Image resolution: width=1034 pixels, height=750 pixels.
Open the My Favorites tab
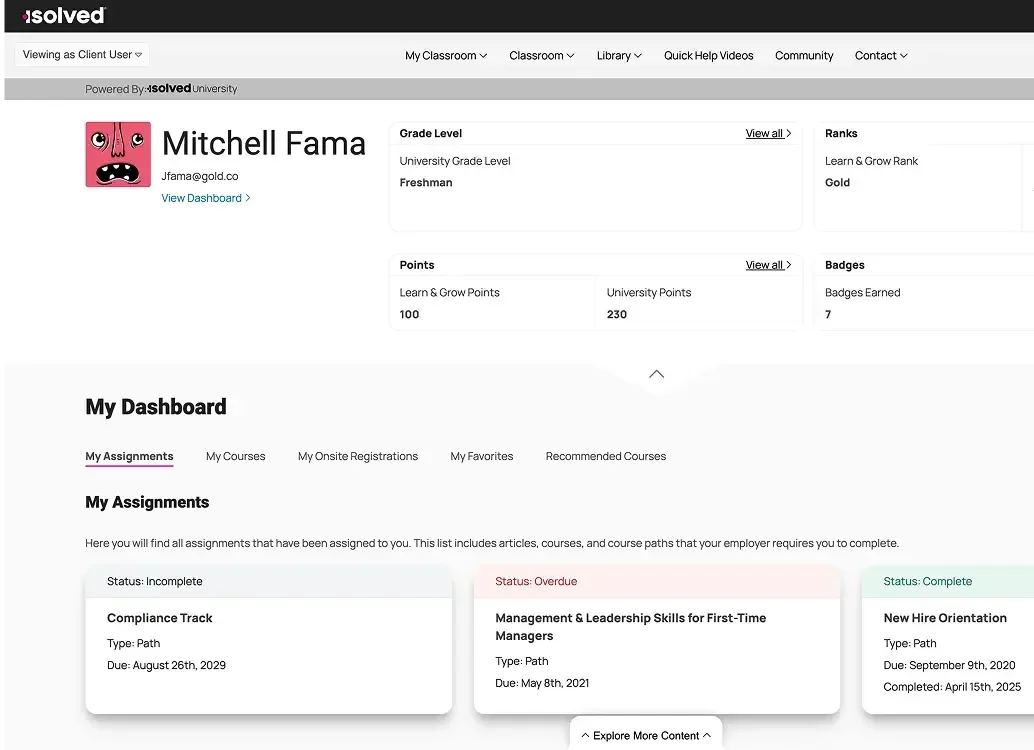481,456
